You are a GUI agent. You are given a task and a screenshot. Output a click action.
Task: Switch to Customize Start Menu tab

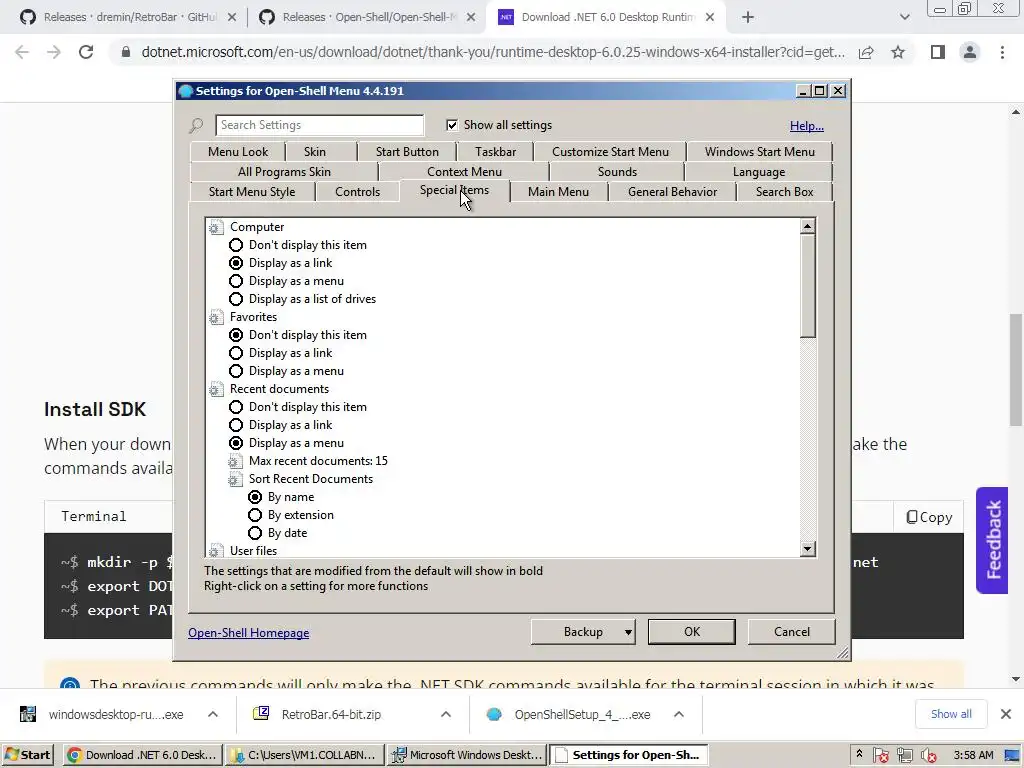point(610,152)
